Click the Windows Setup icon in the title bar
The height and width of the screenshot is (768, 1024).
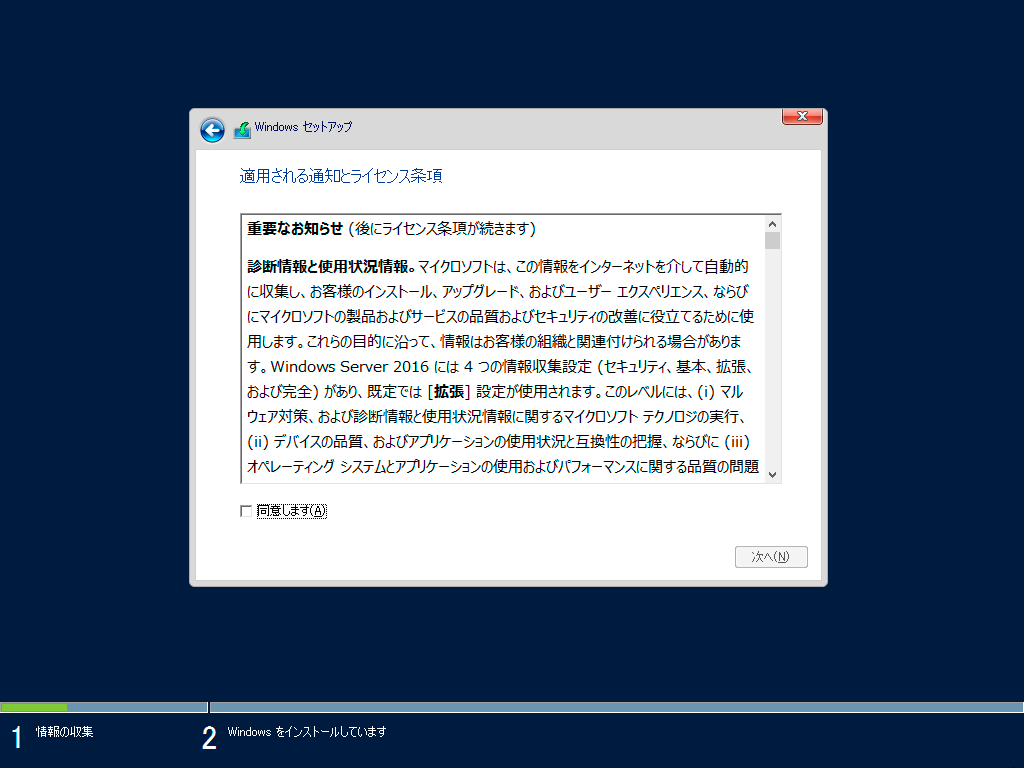[x=240, y=129]
